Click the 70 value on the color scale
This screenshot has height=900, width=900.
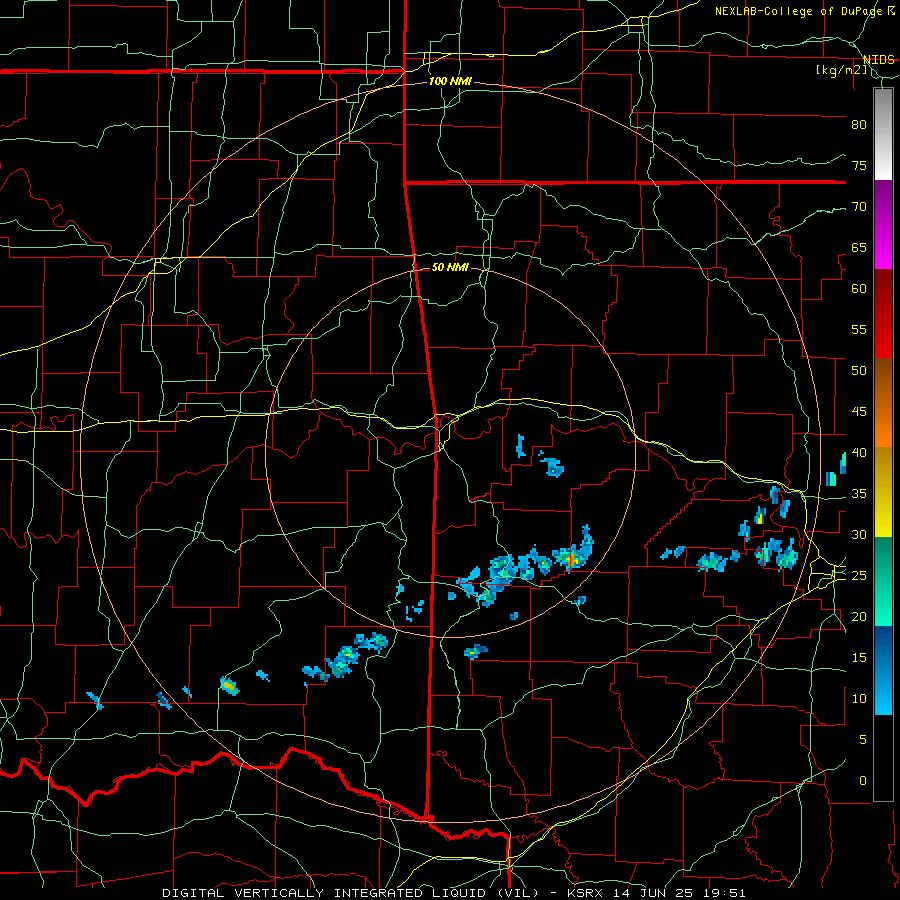859,207
